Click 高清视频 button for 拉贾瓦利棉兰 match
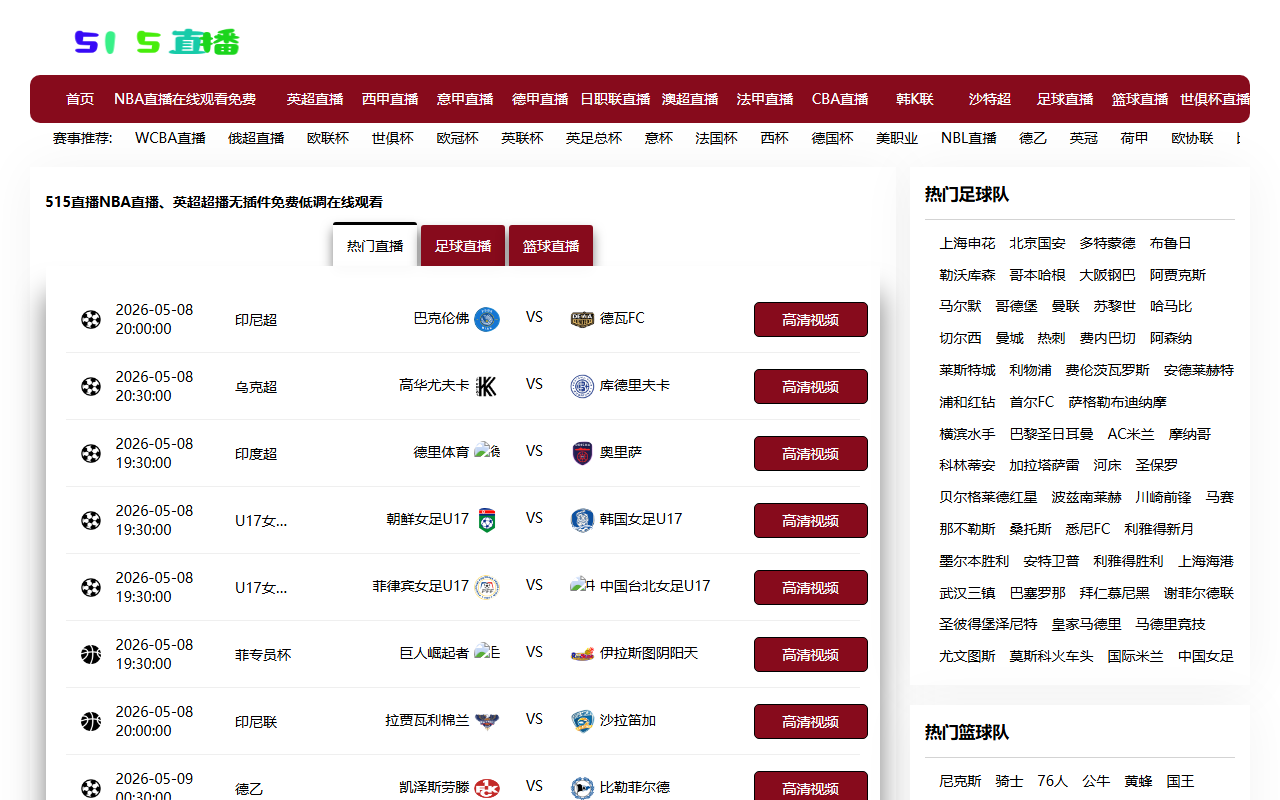Viewport: 1280px width, 800px height. (x=811, y=722)
